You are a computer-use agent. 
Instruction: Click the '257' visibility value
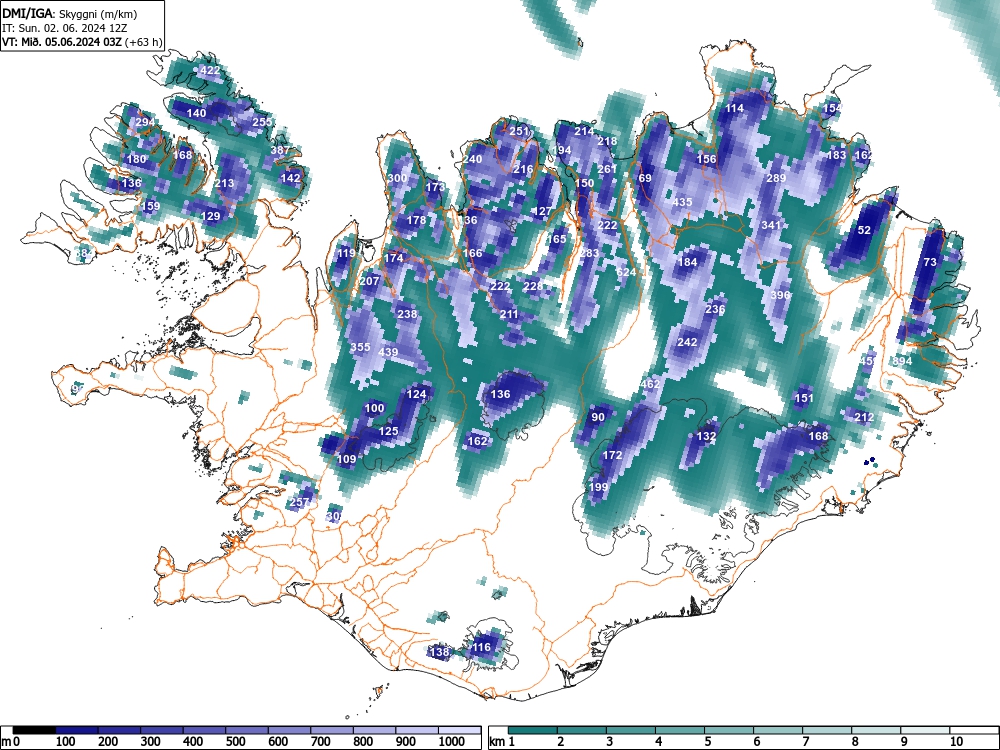click(298, 503)
